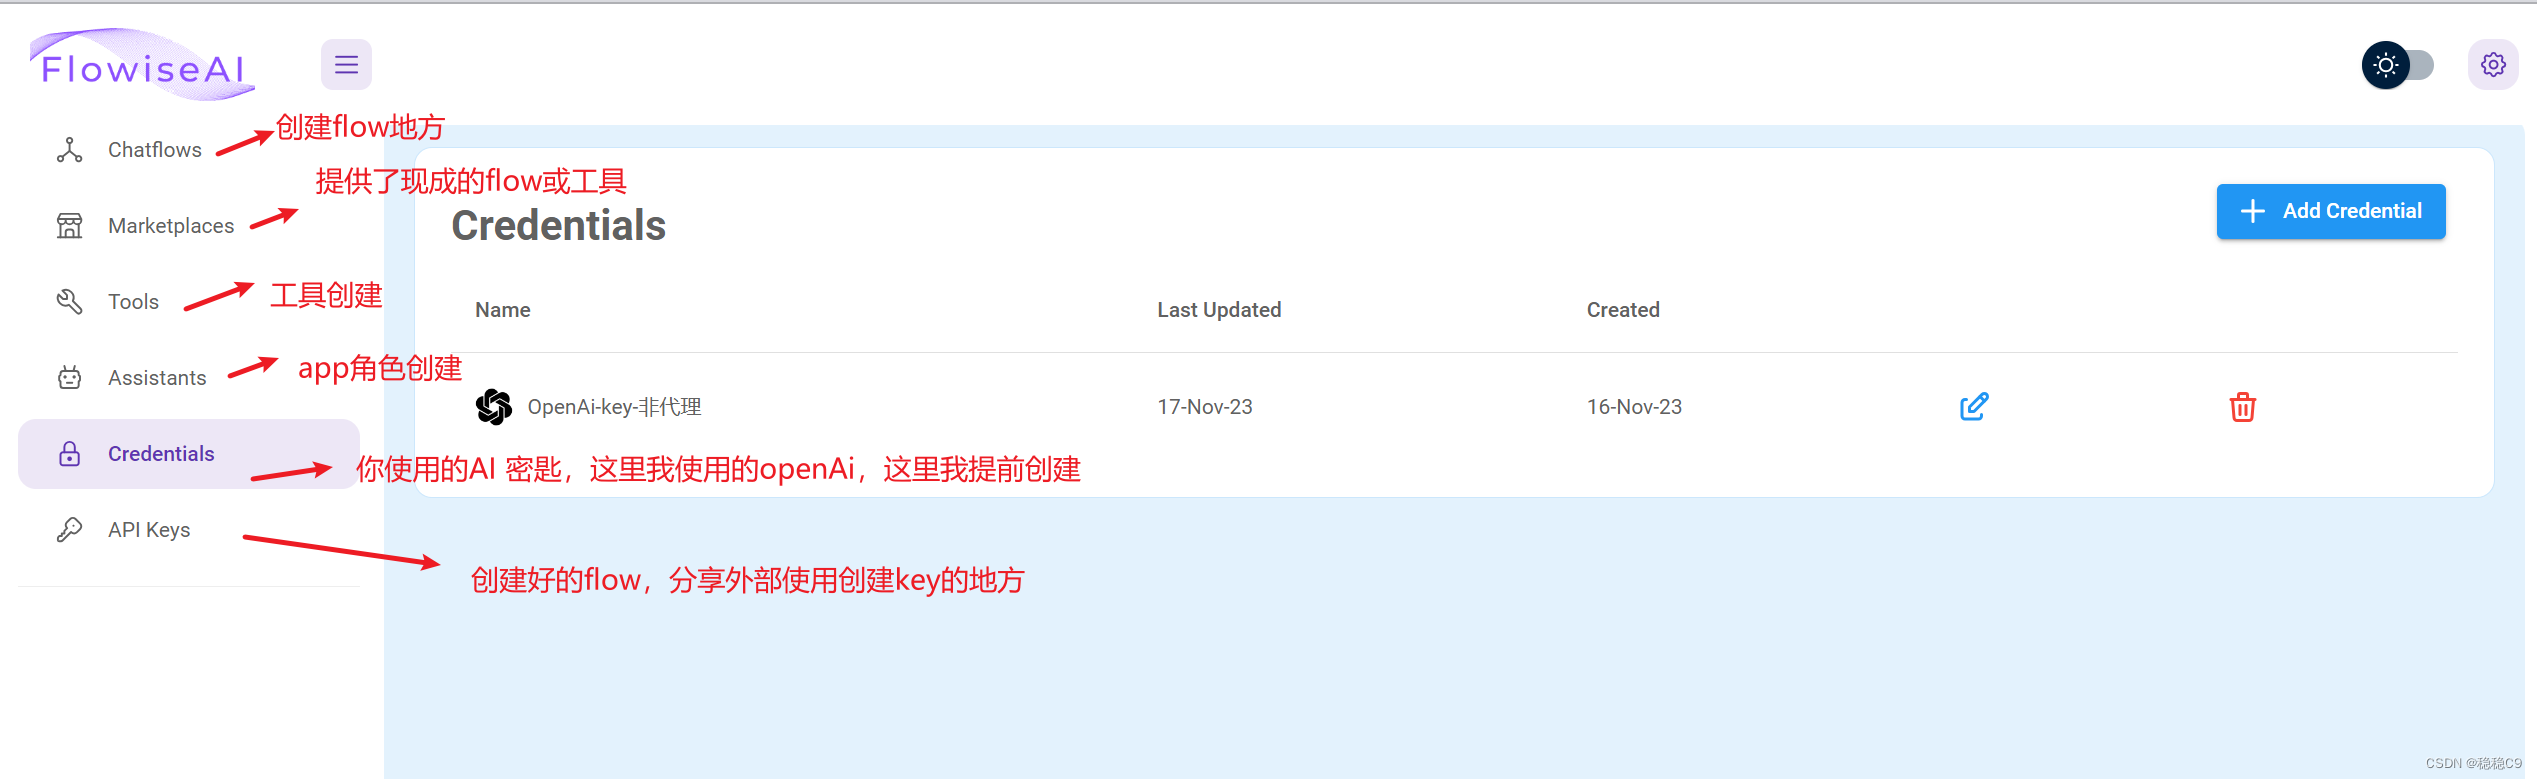The height and width of the screenshot is (779, 2537).
Task: Delete credential with red trash icon
Action: tap(2243, 407)
